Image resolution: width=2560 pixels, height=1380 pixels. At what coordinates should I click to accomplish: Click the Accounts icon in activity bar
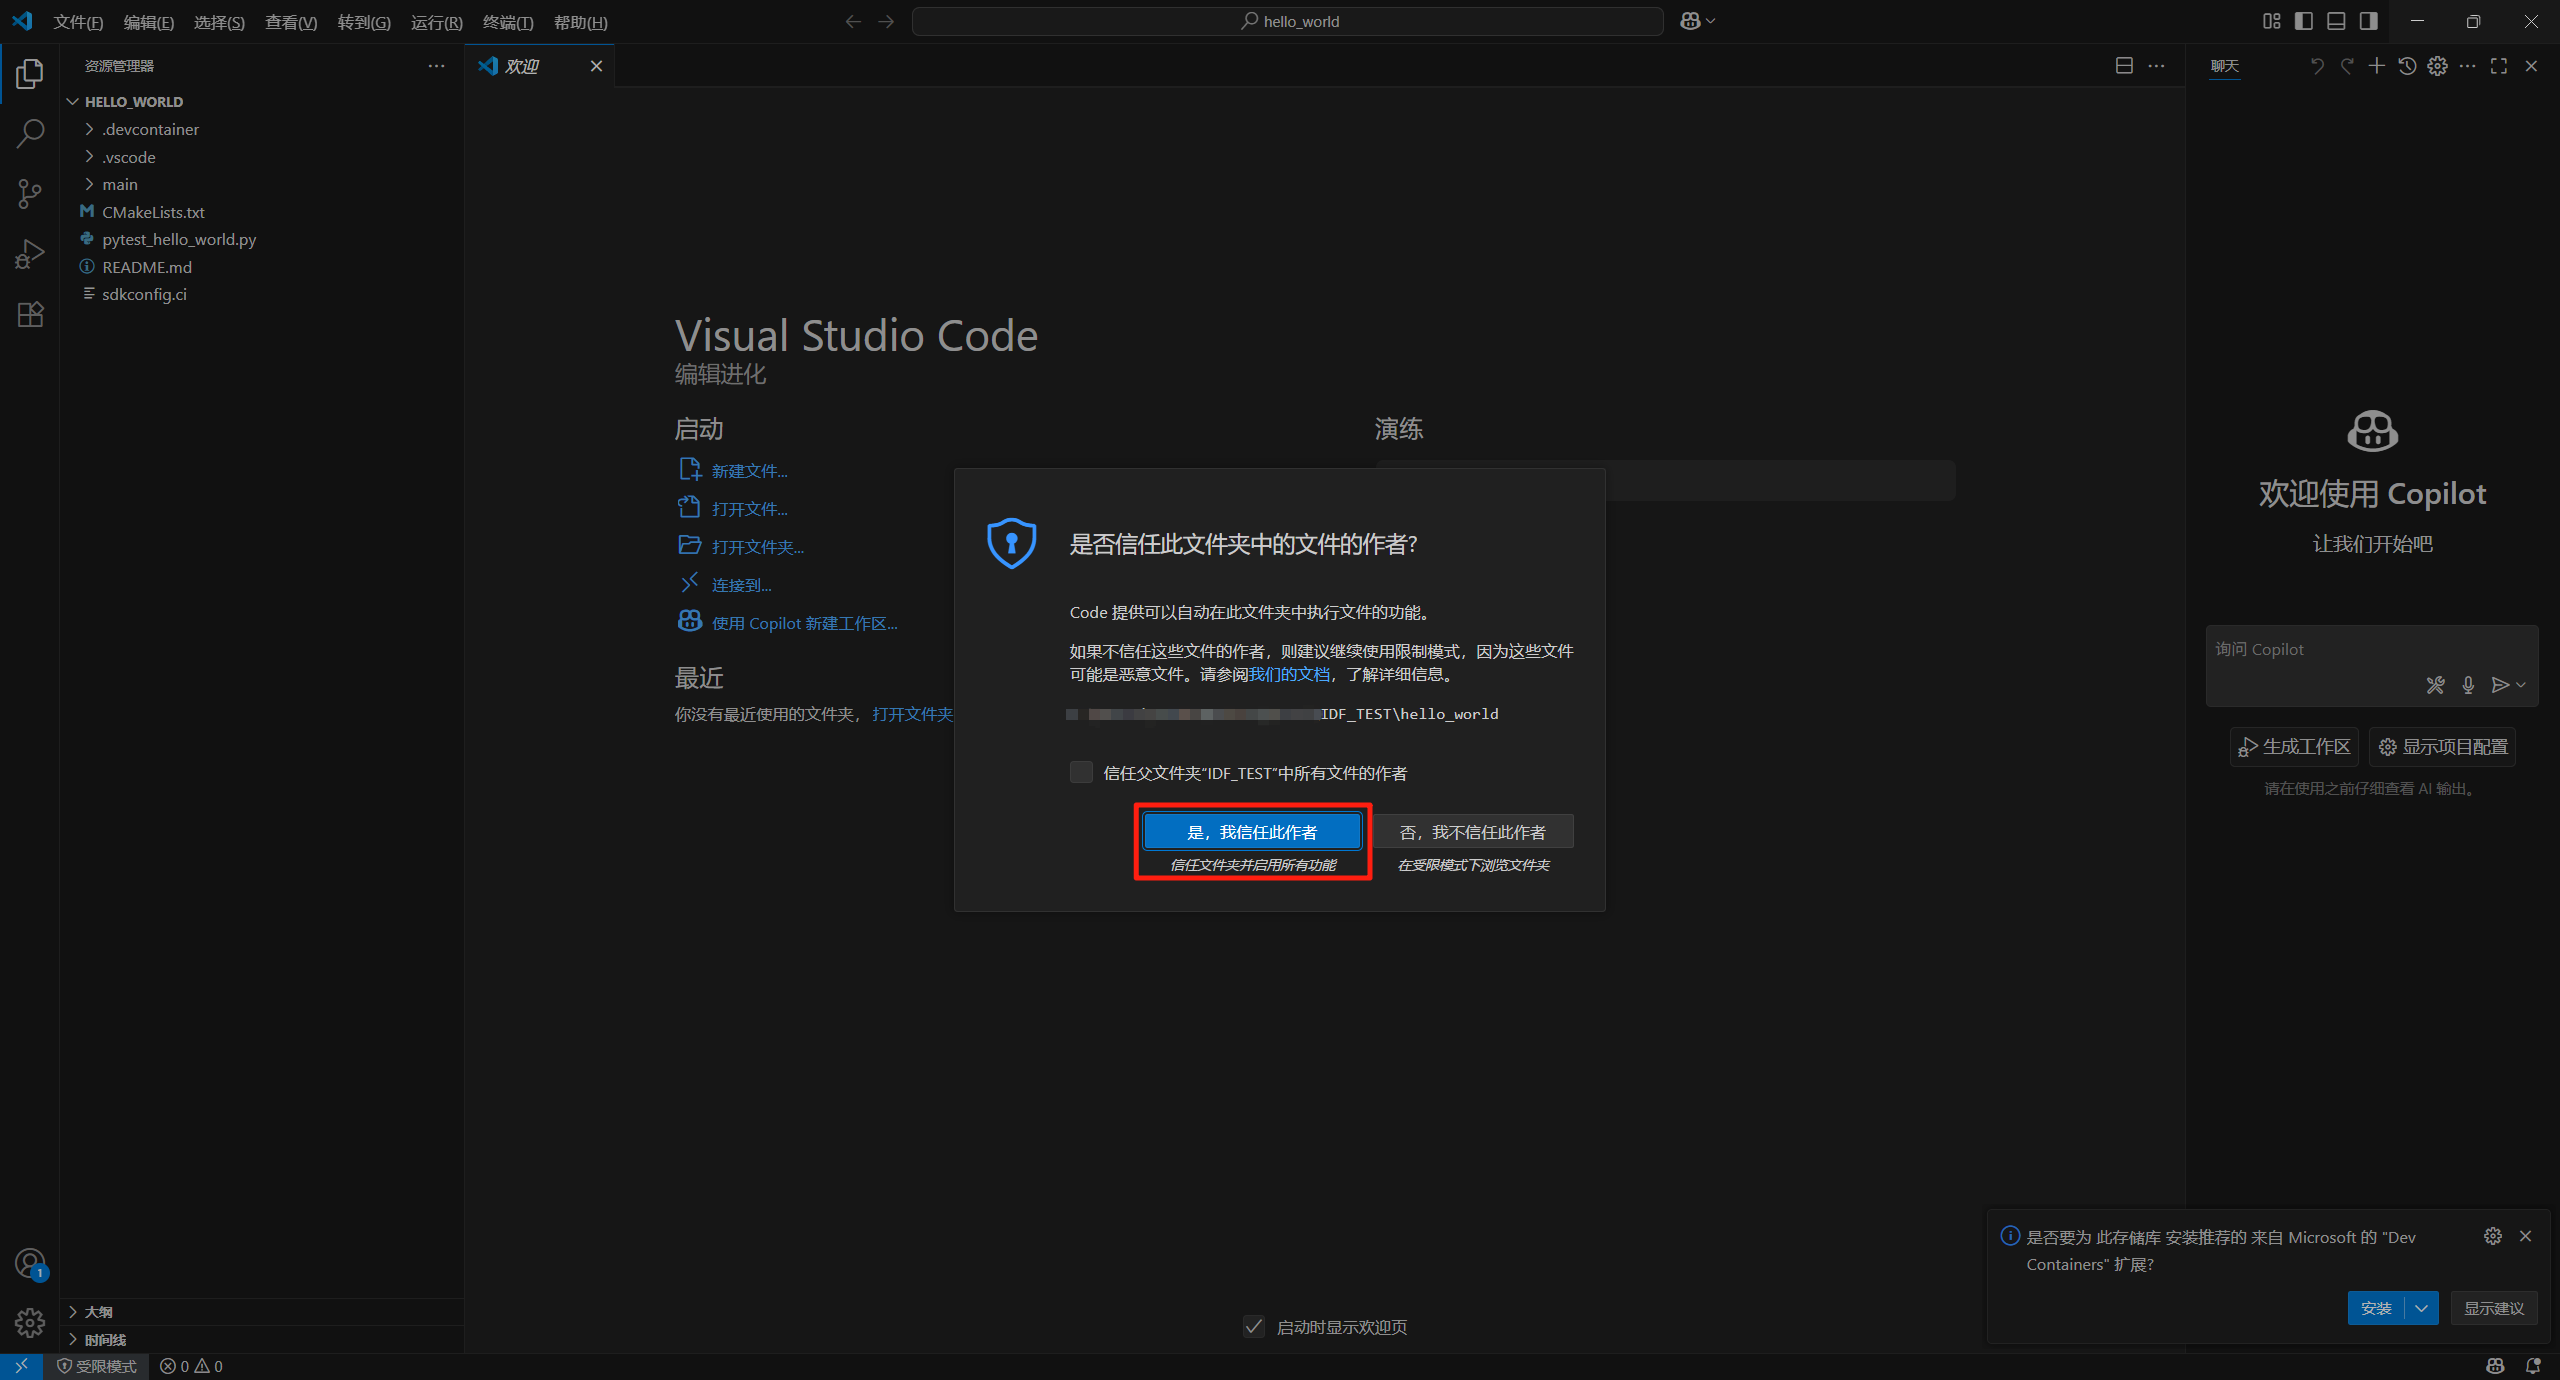click(x=30, y=1263)
